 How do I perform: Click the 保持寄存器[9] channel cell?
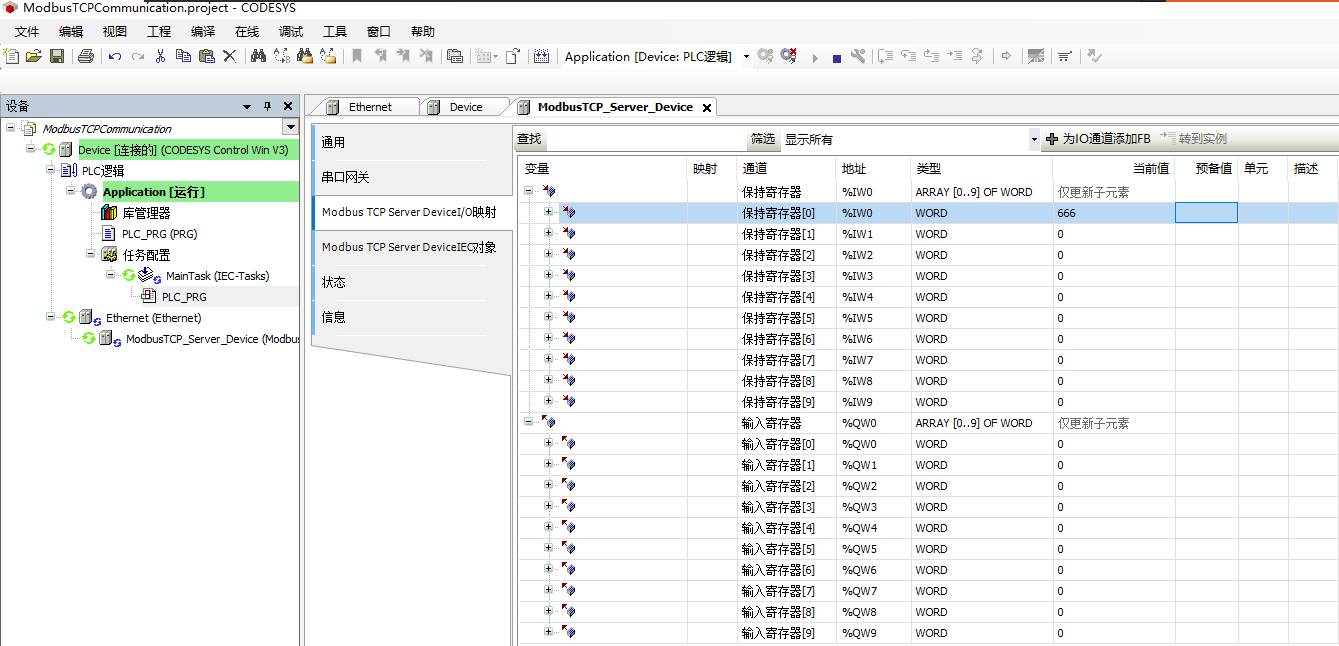pos(787,402)
